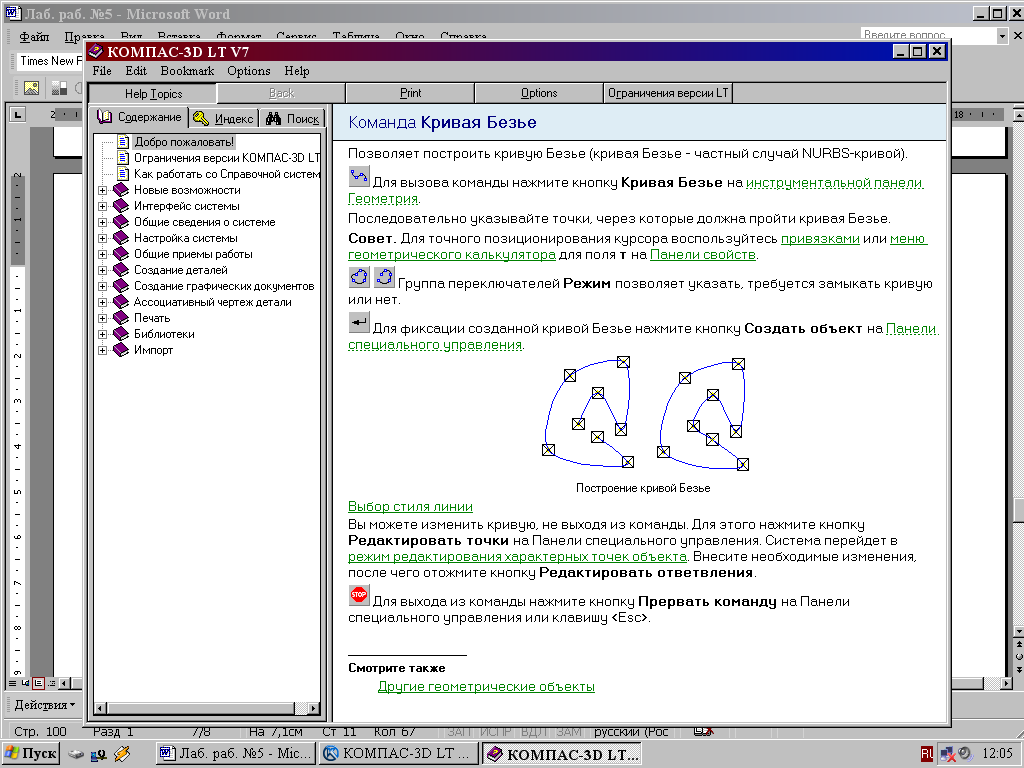Expand the Ассоциативный чертеж детали node
The height and width of the screenshot is (768, 1024).
[x=103, y=302]
